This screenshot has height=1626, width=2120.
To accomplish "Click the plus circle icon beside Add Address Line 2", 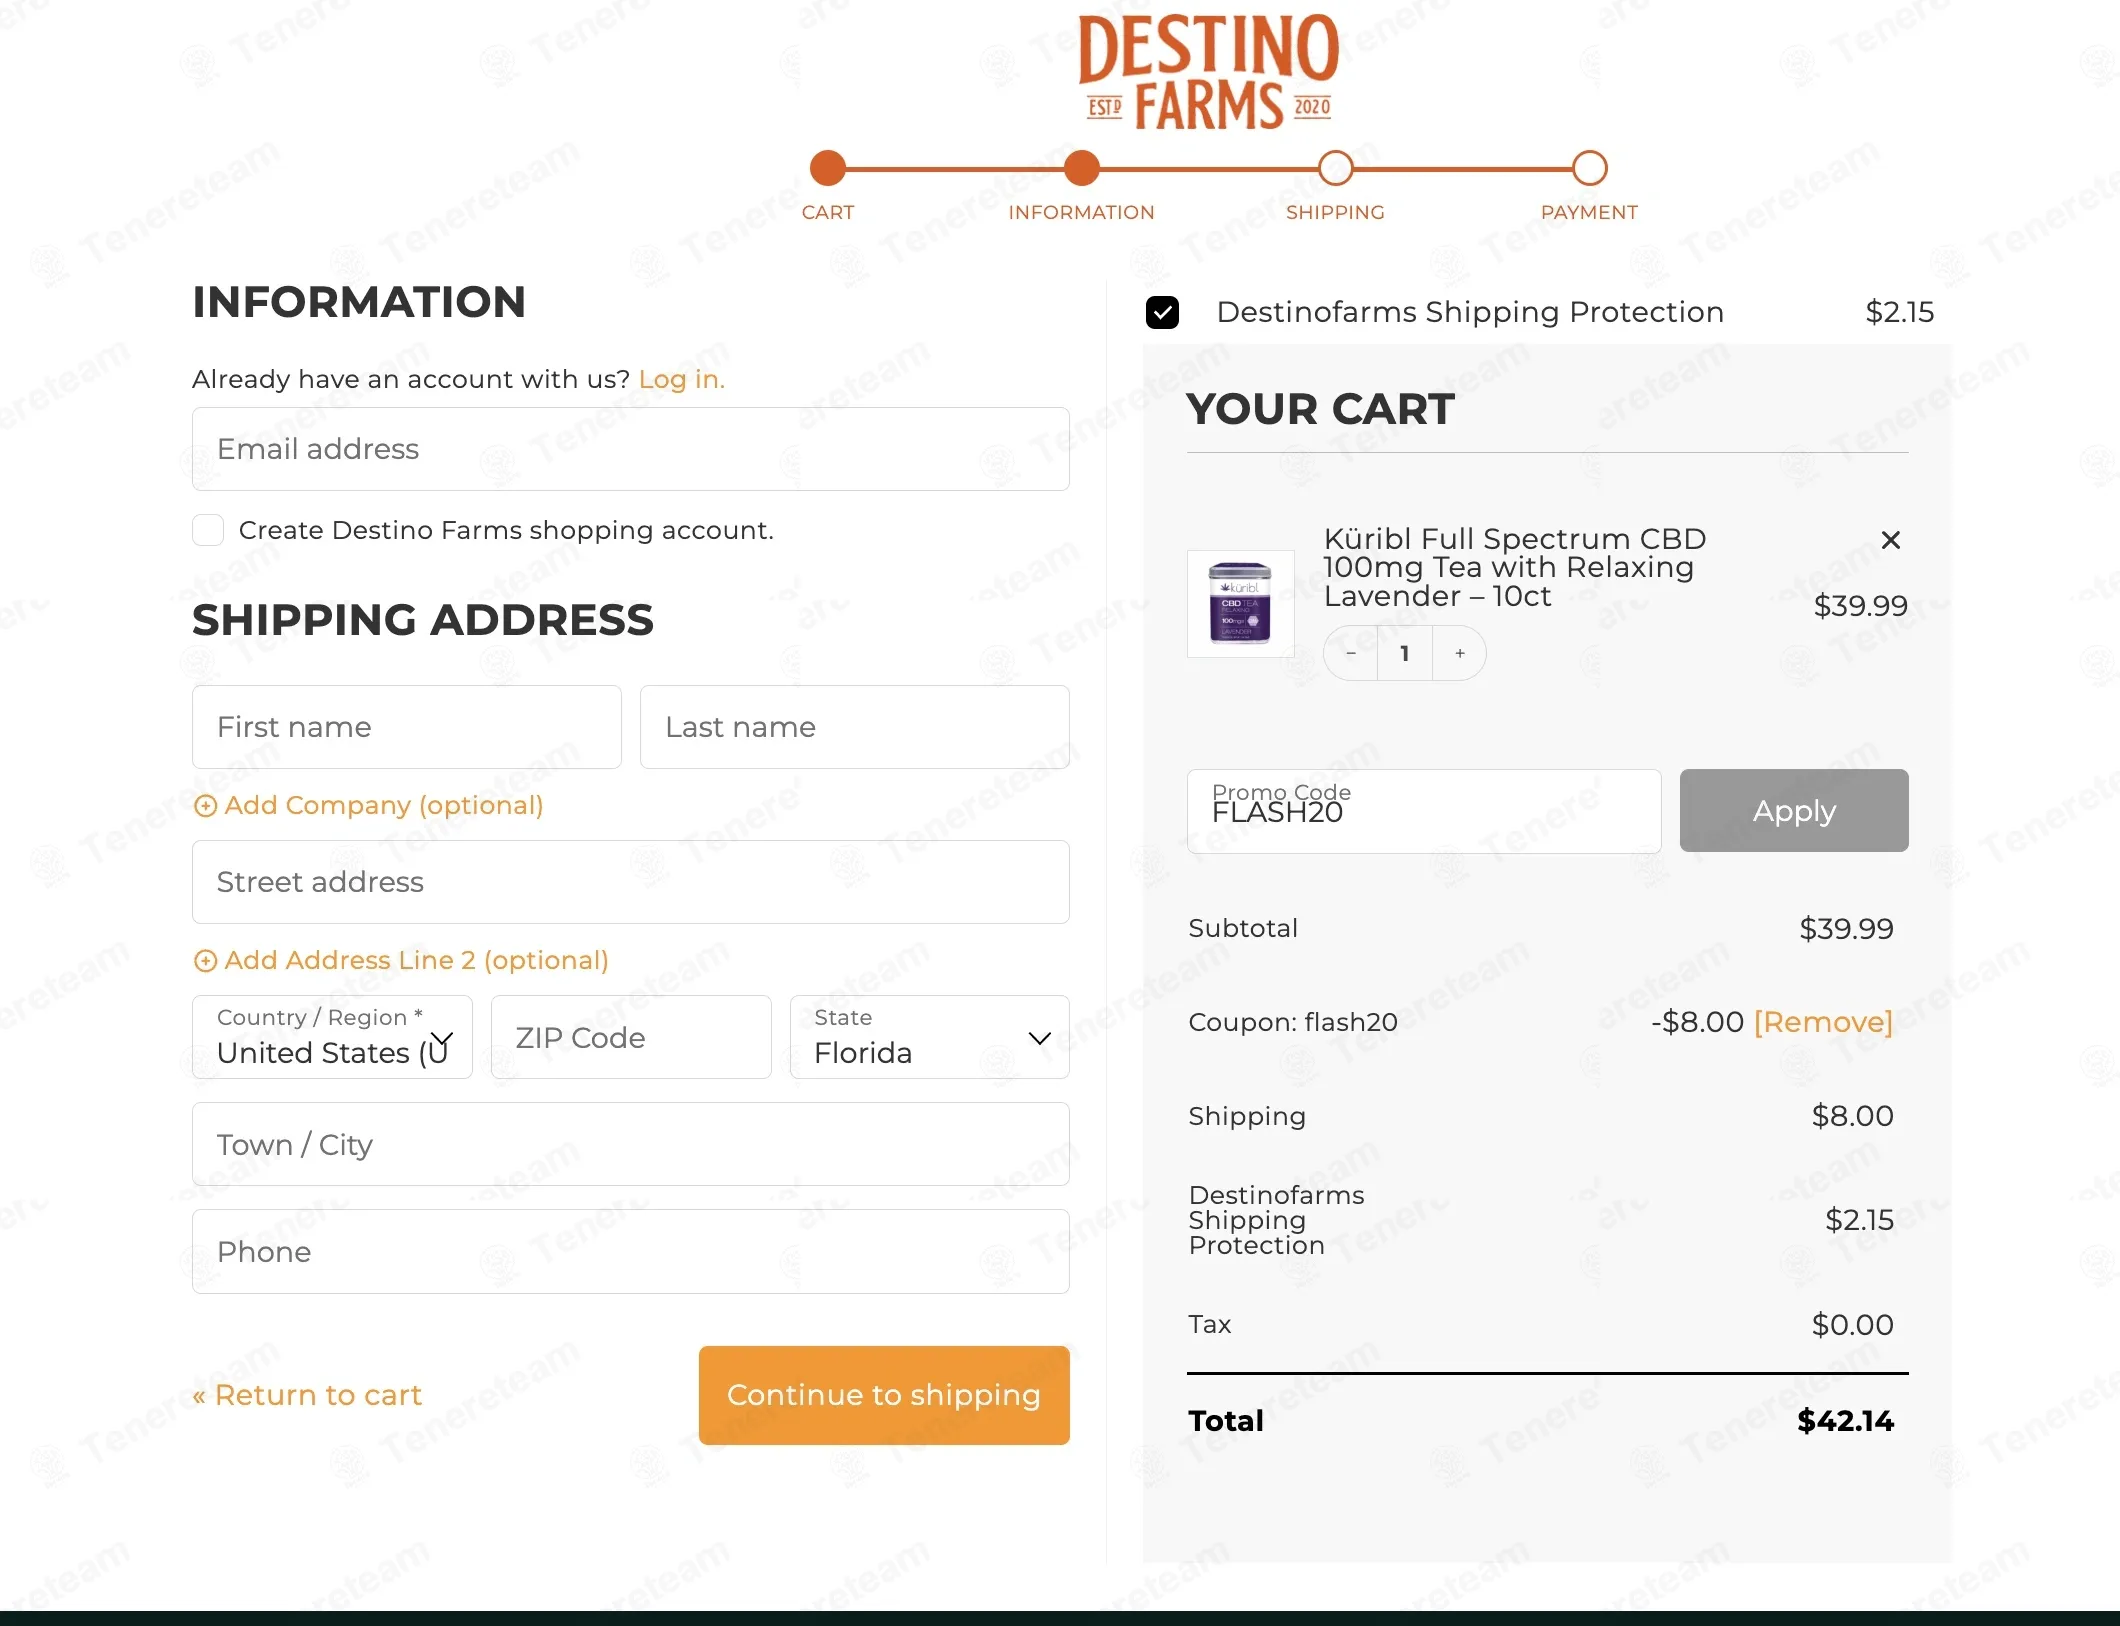I will [205, 961].
